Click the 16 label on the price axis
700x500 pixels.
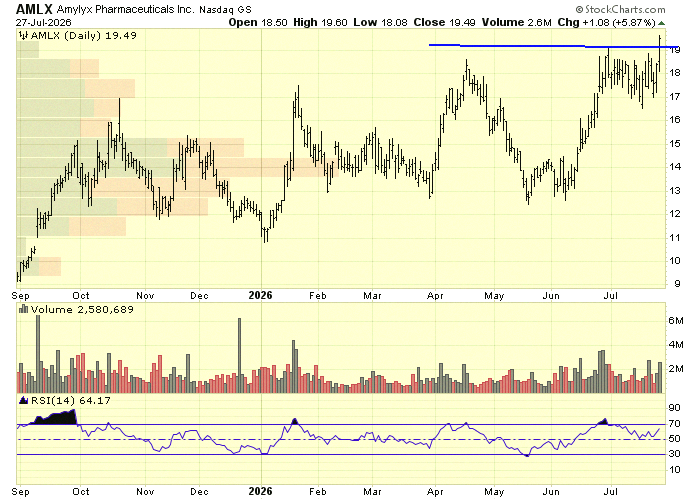click(x=675, y=120)
